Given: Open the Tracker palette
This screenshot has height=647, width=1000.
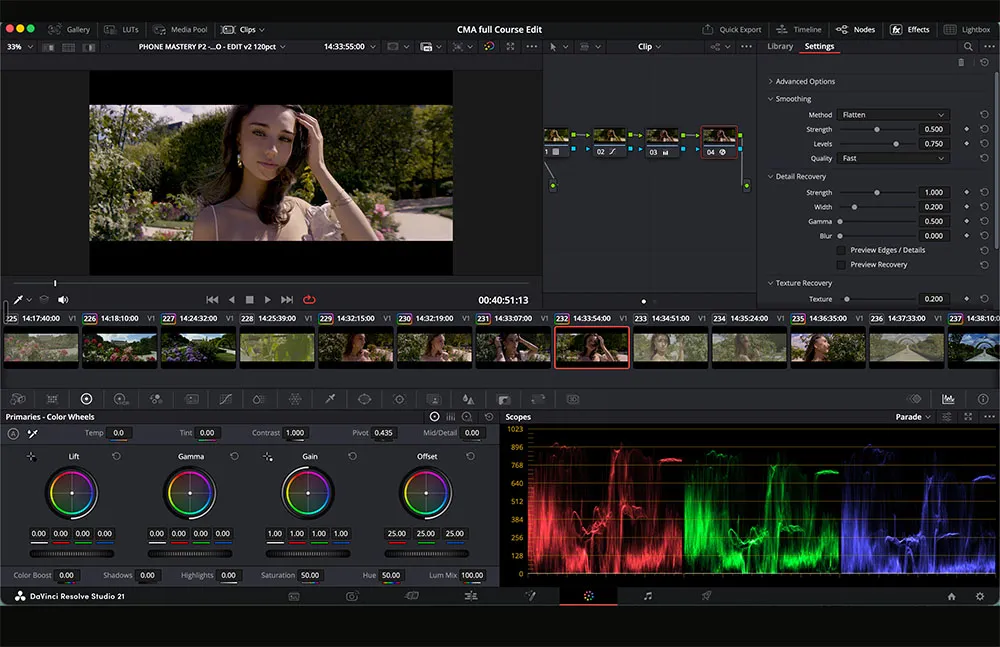Looking at the screenshot, I should tap(399, 399).
